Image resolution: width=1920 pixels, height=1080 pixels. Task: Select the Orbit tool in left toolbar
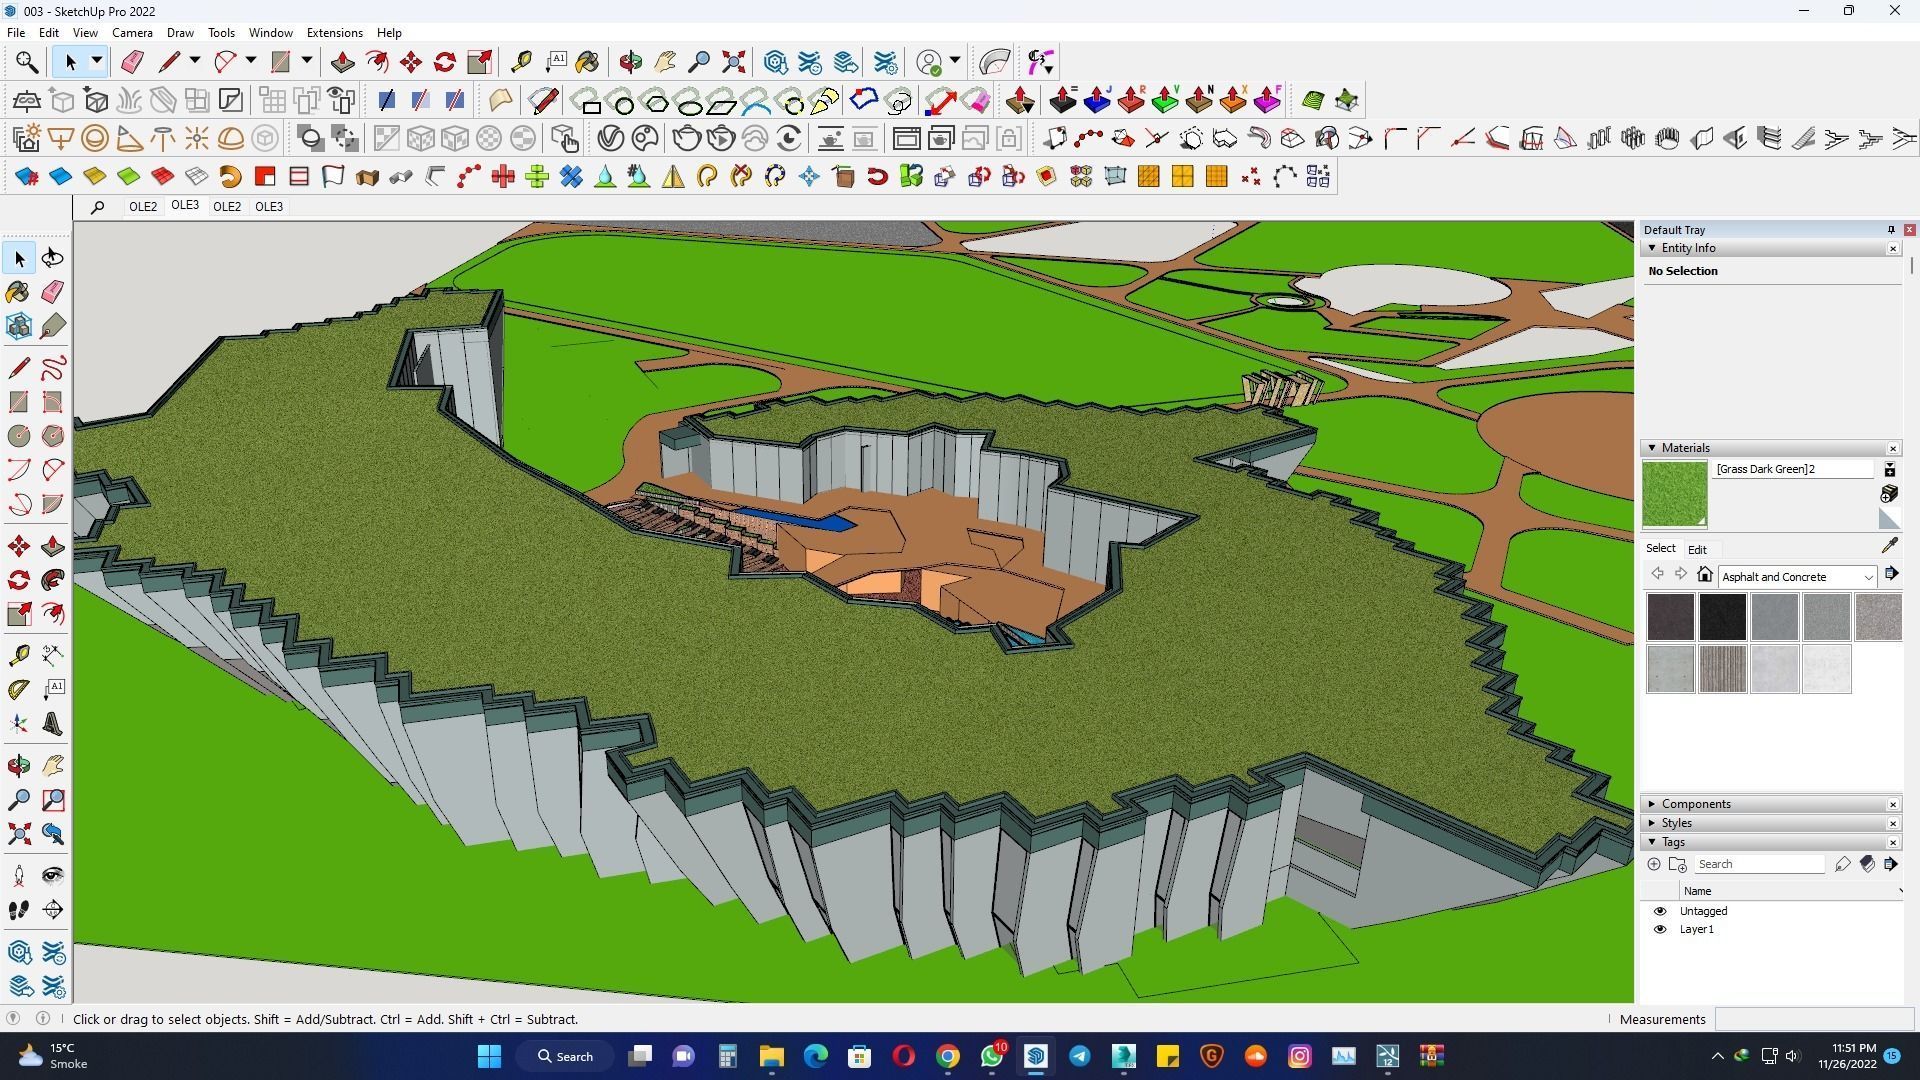18,766
